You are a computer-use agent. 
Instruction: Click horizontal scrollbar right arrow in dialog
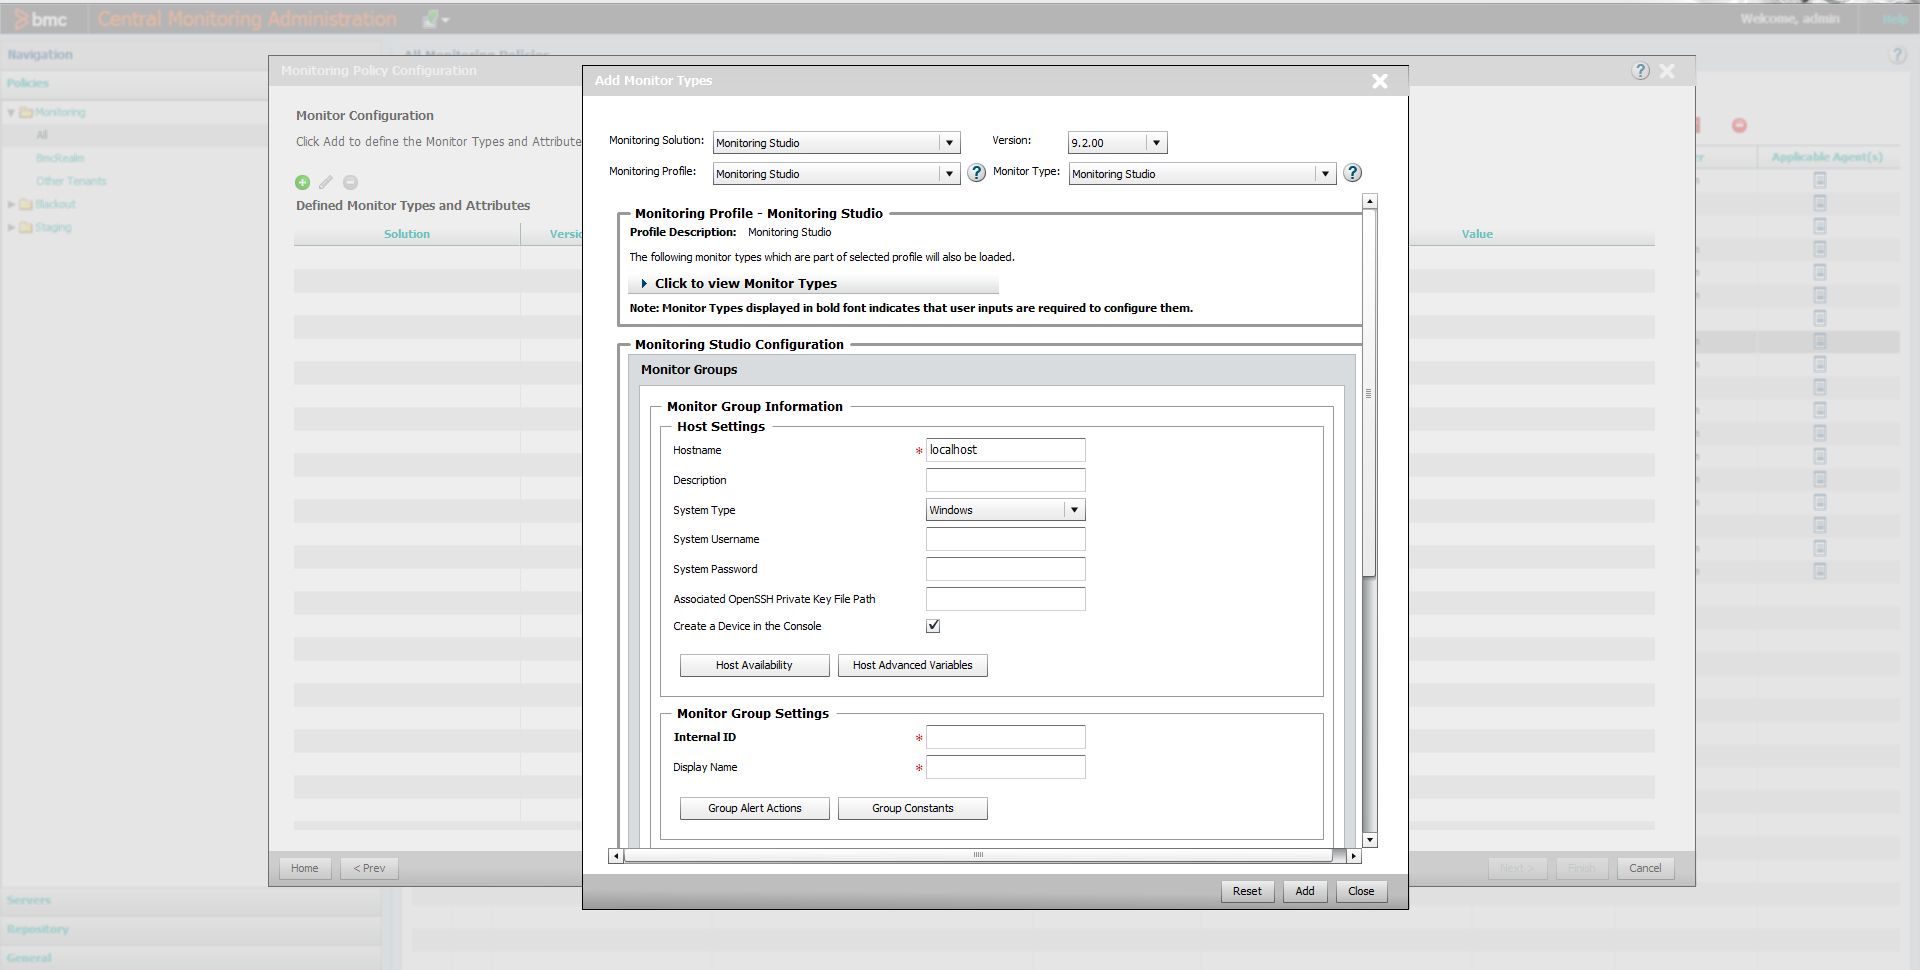[x=1353, y=856]
